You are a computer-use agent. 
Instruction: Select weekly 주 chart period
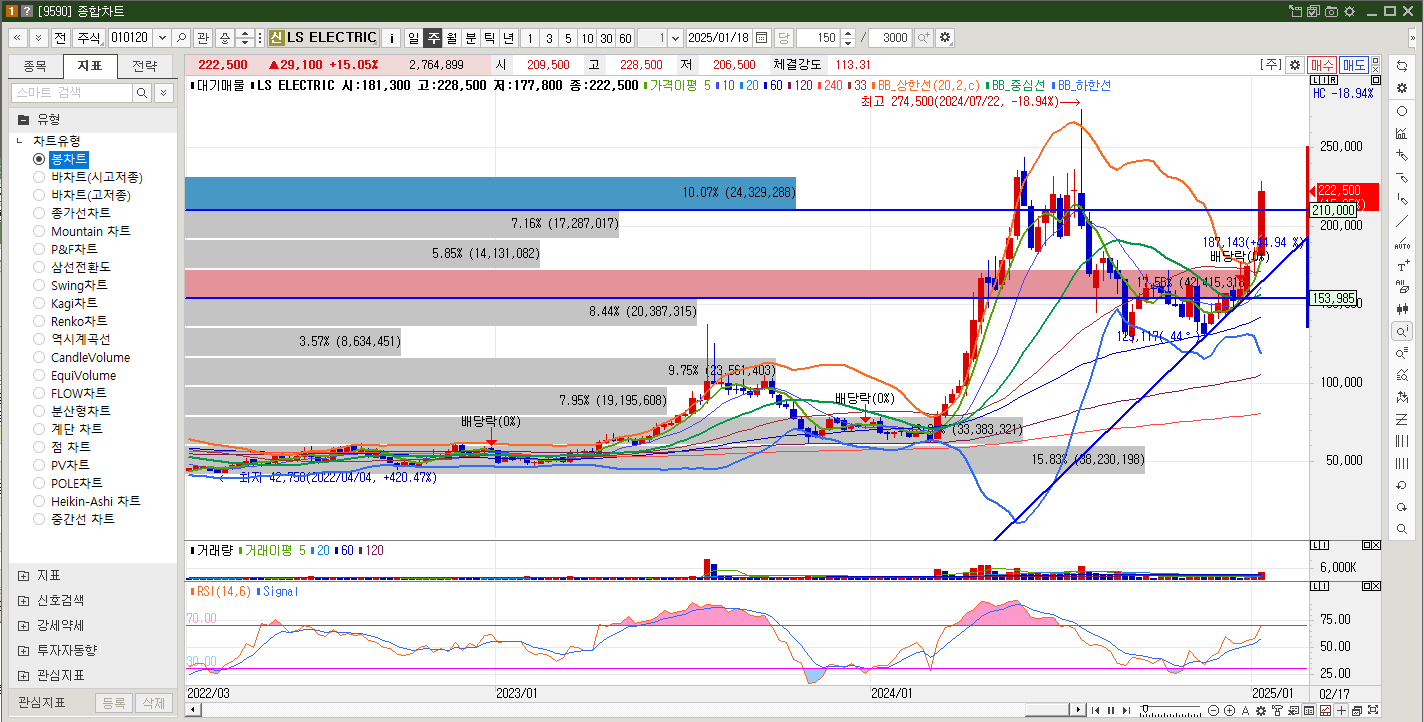pyautogui.click(x=432, y=37)
